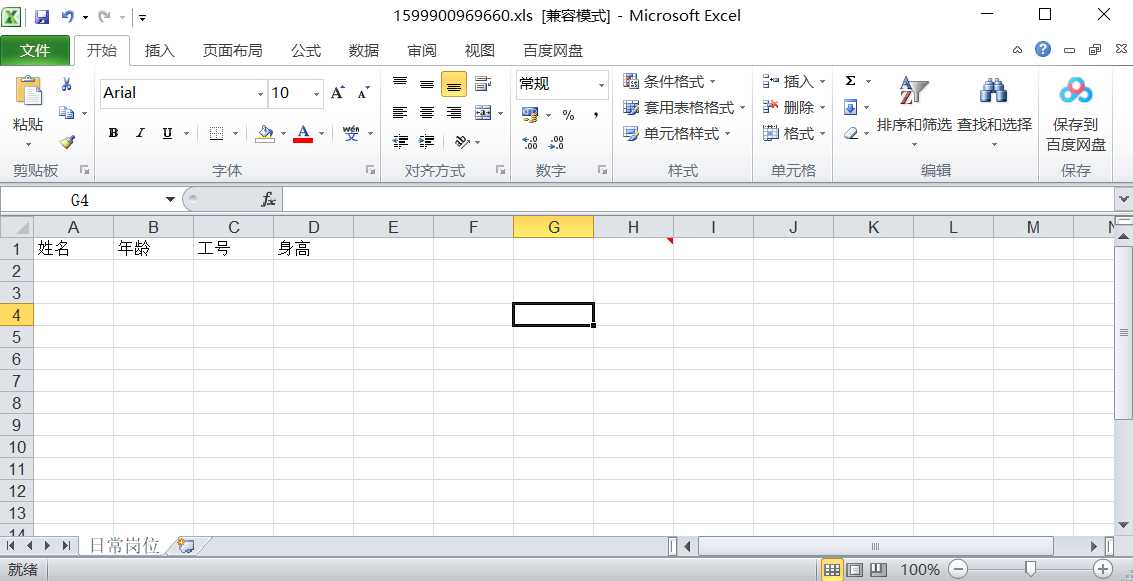Open the 文件 File tab
The width and height of the screenshot is (1133, 581).
[35, 50]
